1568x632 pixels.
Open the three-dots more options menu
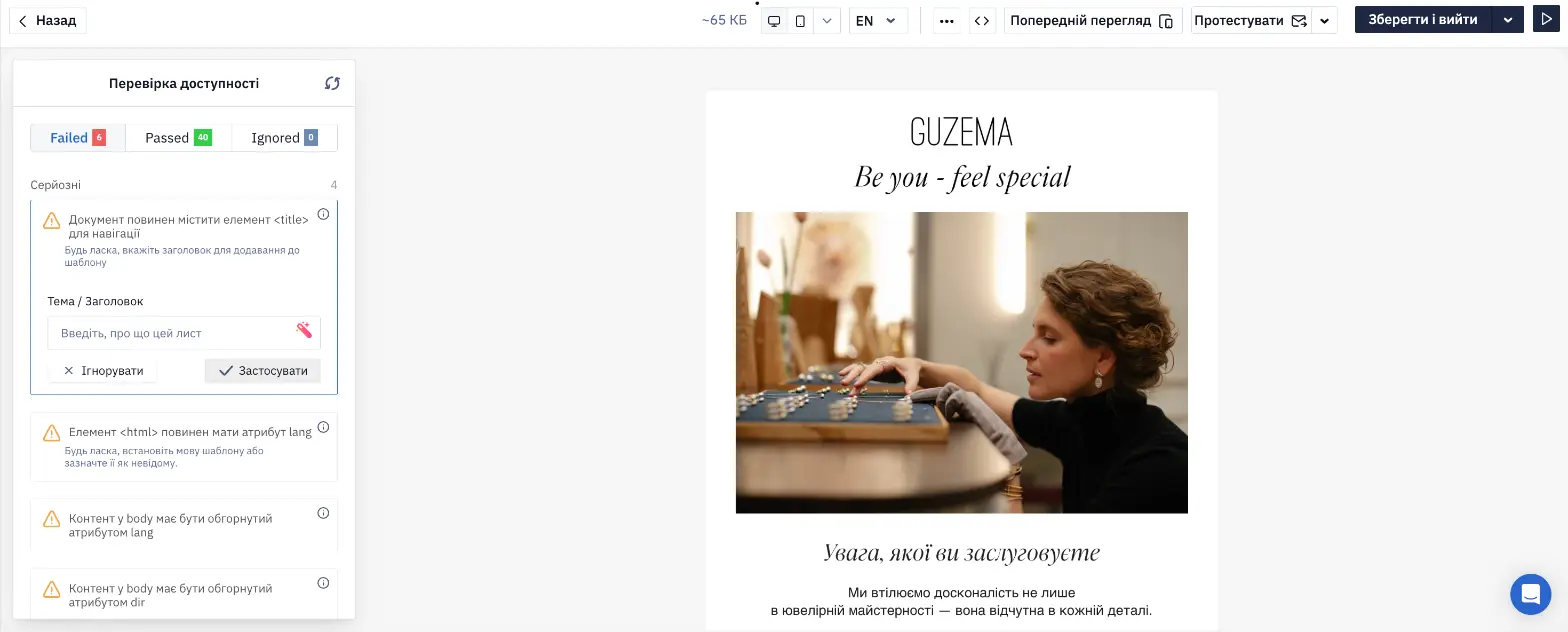(x=947, y=21)
